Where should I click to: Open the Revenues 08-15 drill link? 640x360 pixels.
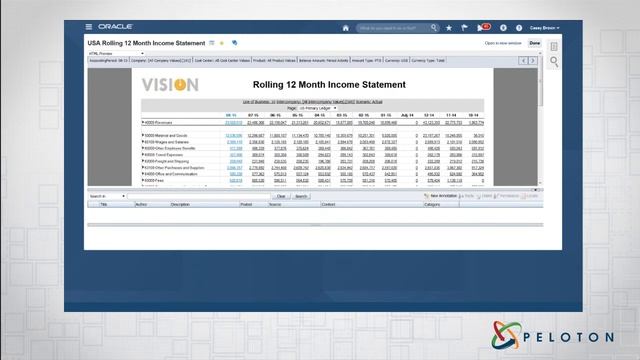(233, 122)
